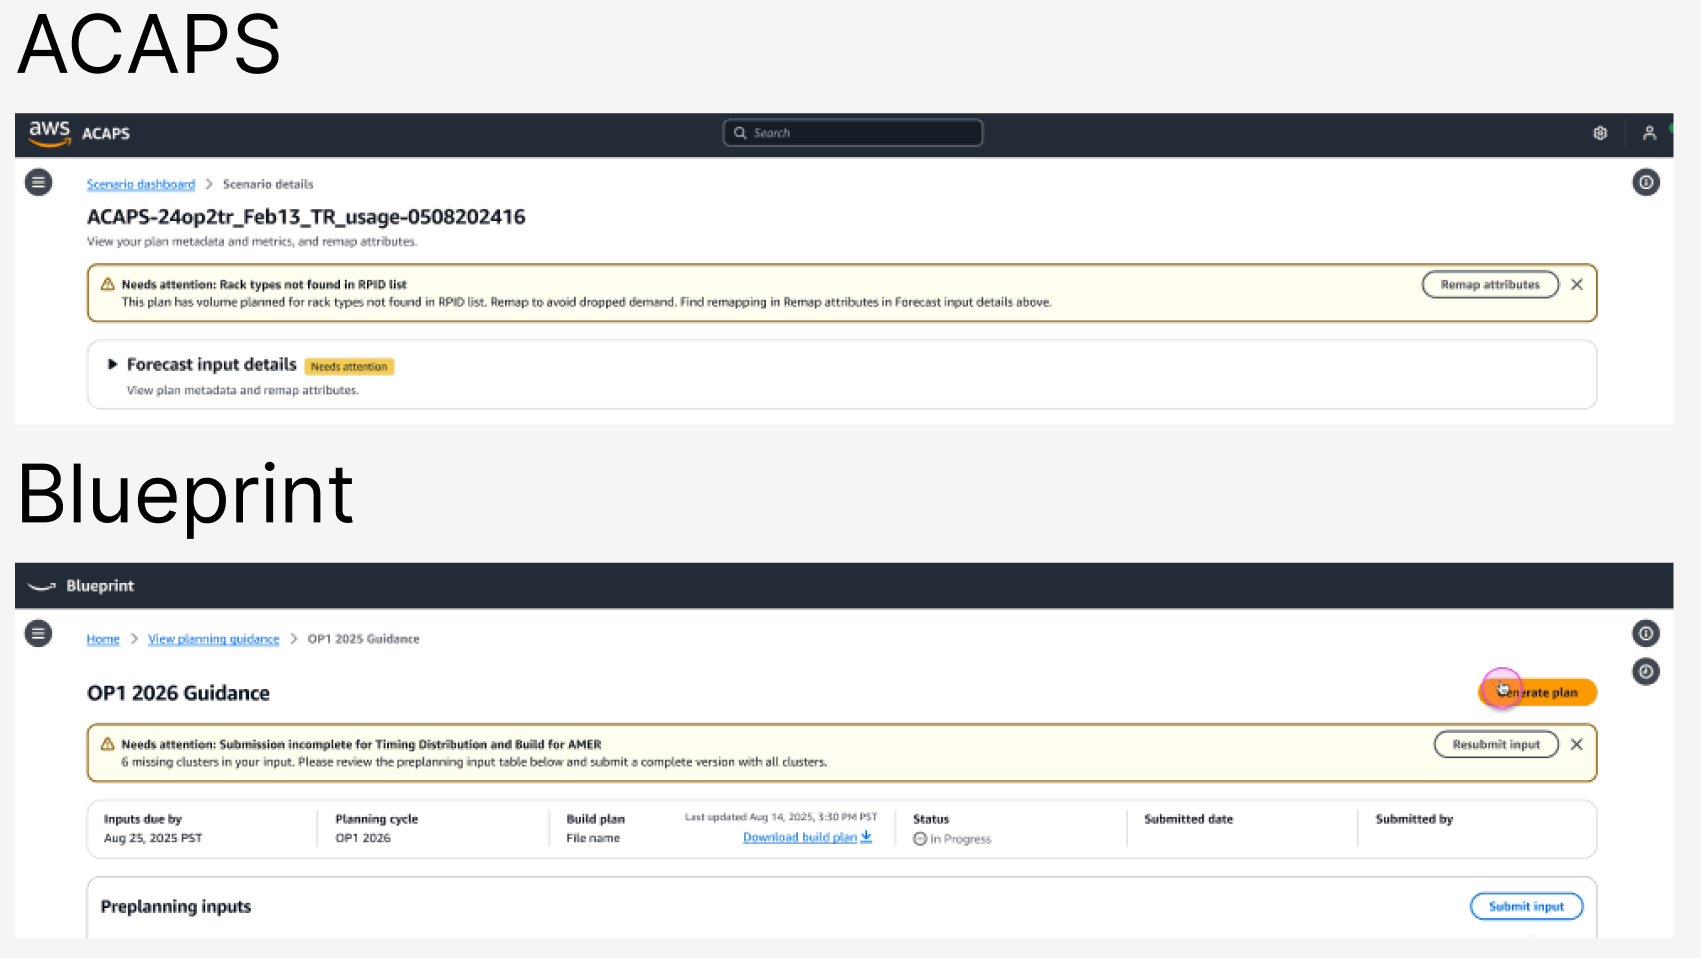Open the View planning guidance breadcrumb

[x=214, y=639]
